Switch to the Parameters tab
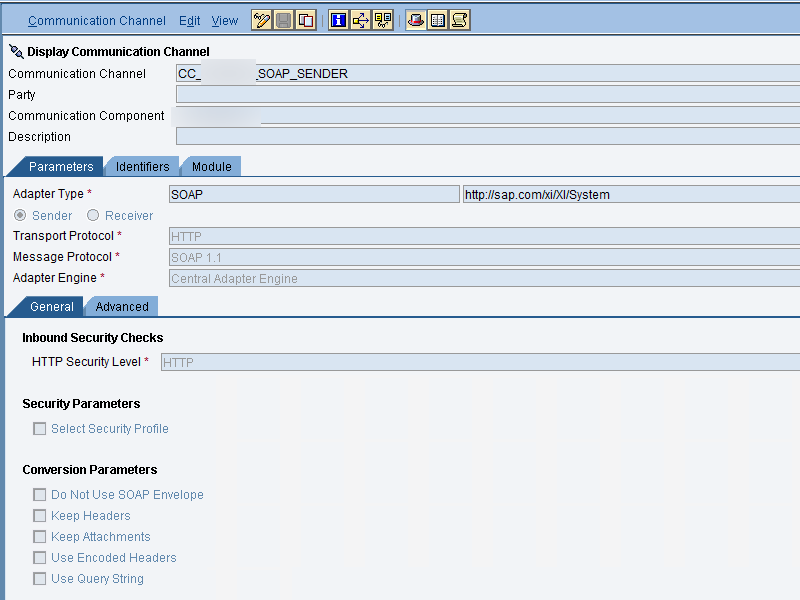The height and width of the screenshot is (600, 800). 57,167
